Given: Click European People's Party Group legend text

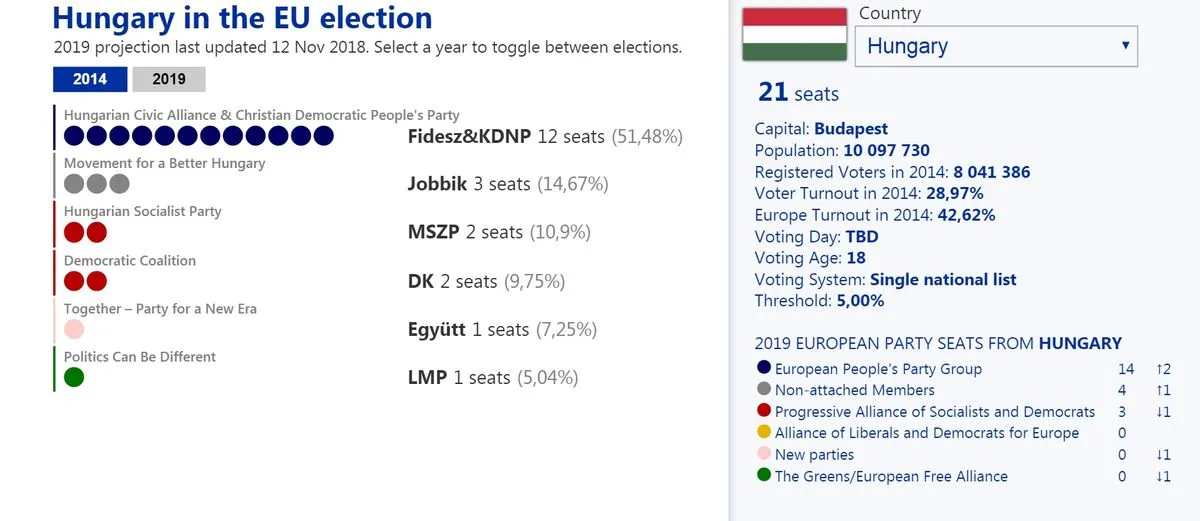Looking at the screenshot, I should point(878,369).
